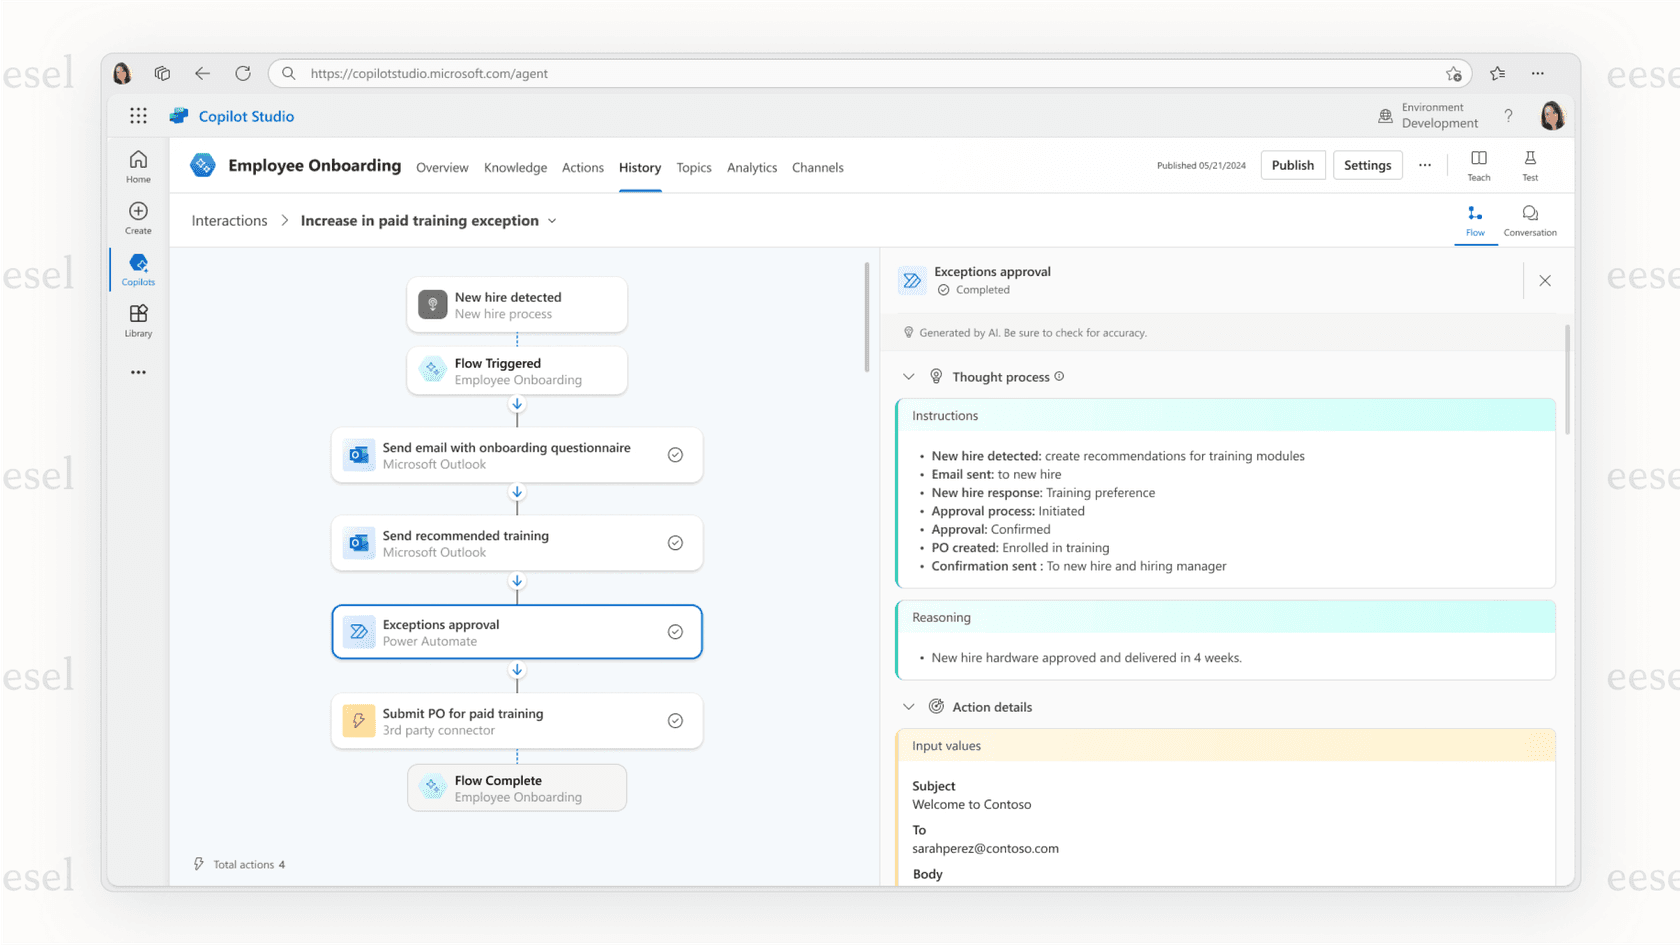Open the app launcher waffle icon

click(138, 115)
